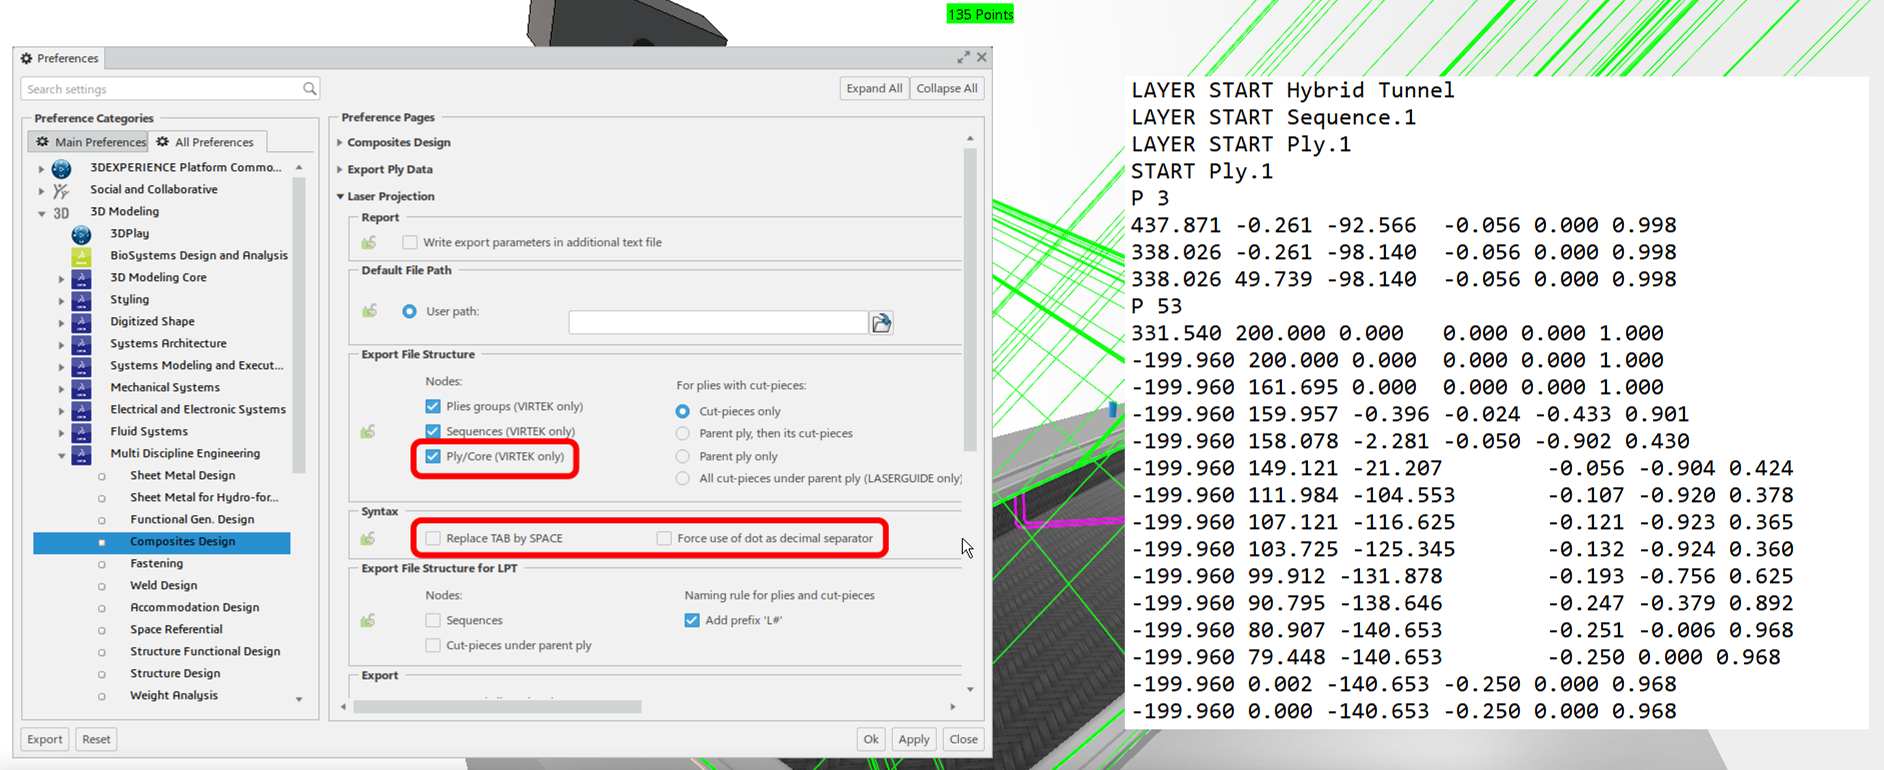
Task: Uncheck Ply/Core (VIRTEK only) checkbox
Action: coord(433,457)
